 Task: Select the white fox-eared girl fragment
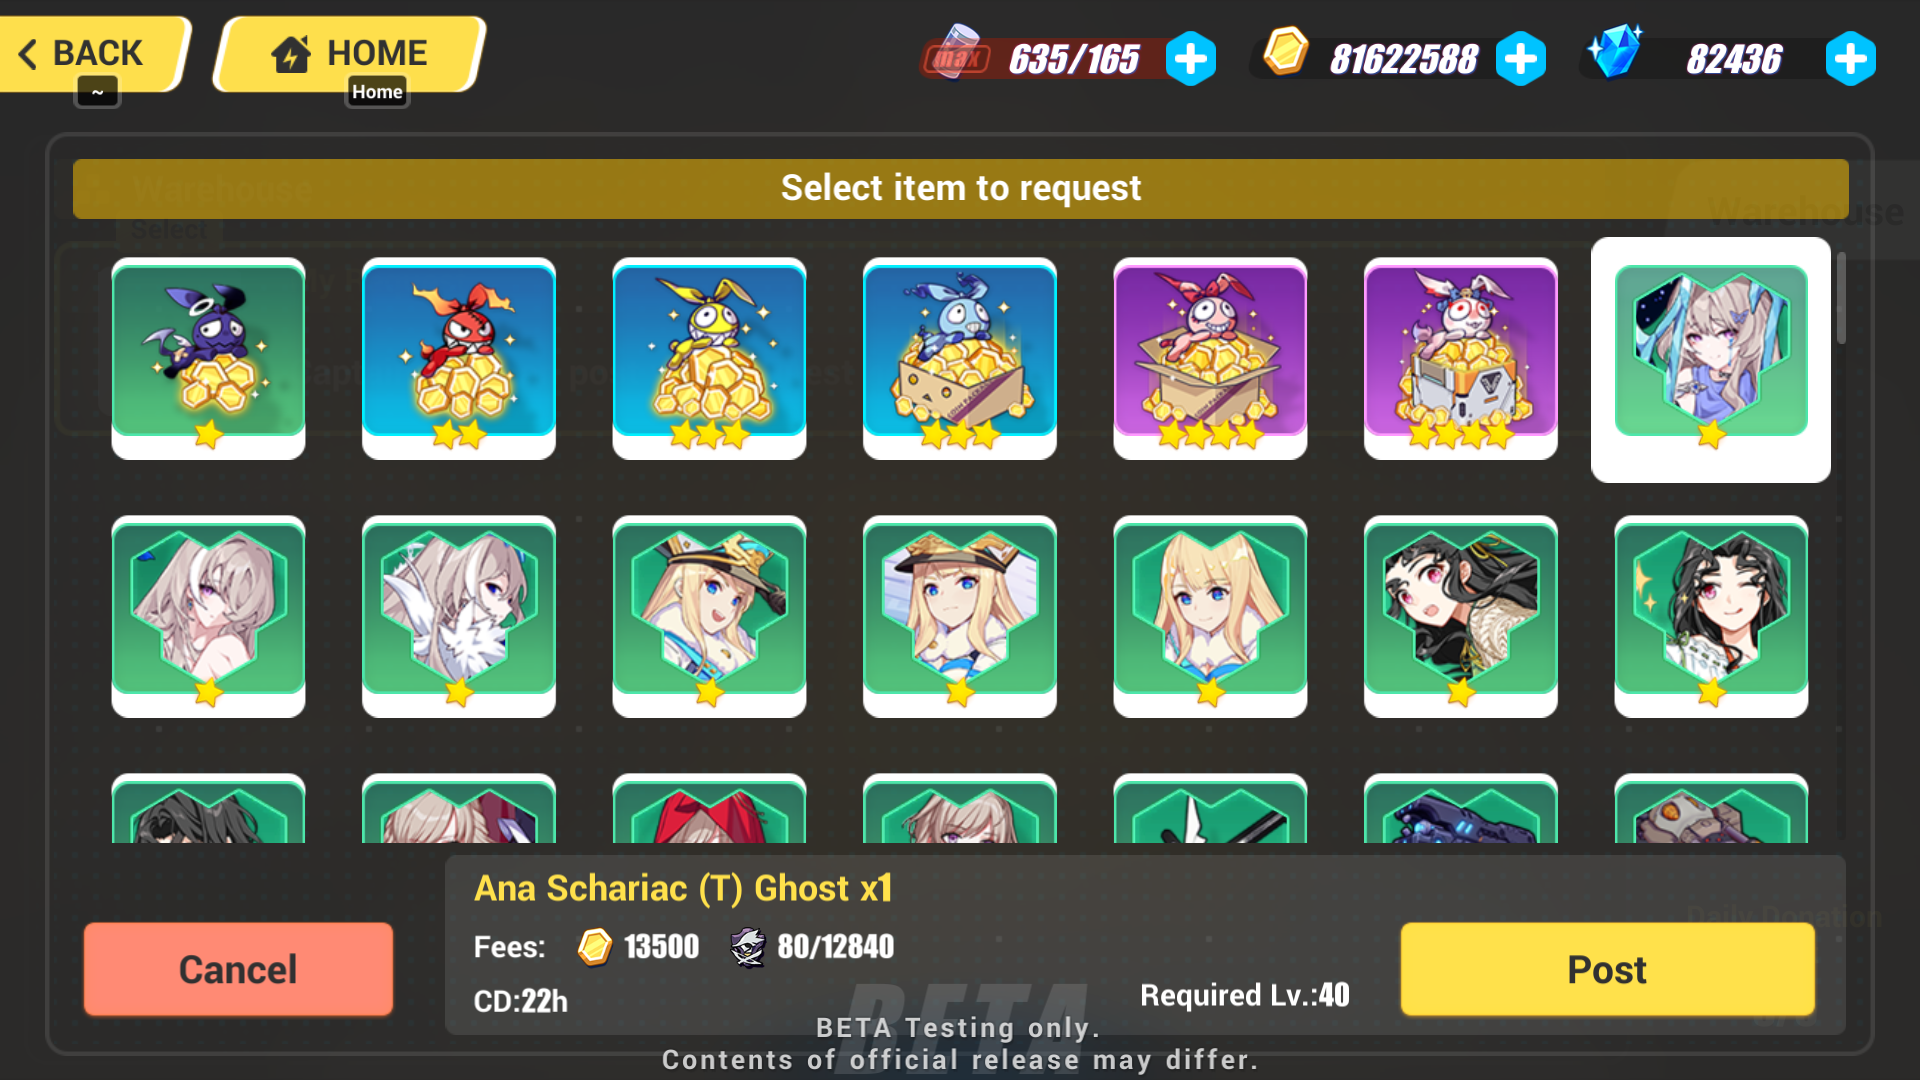tap(459, 616)
